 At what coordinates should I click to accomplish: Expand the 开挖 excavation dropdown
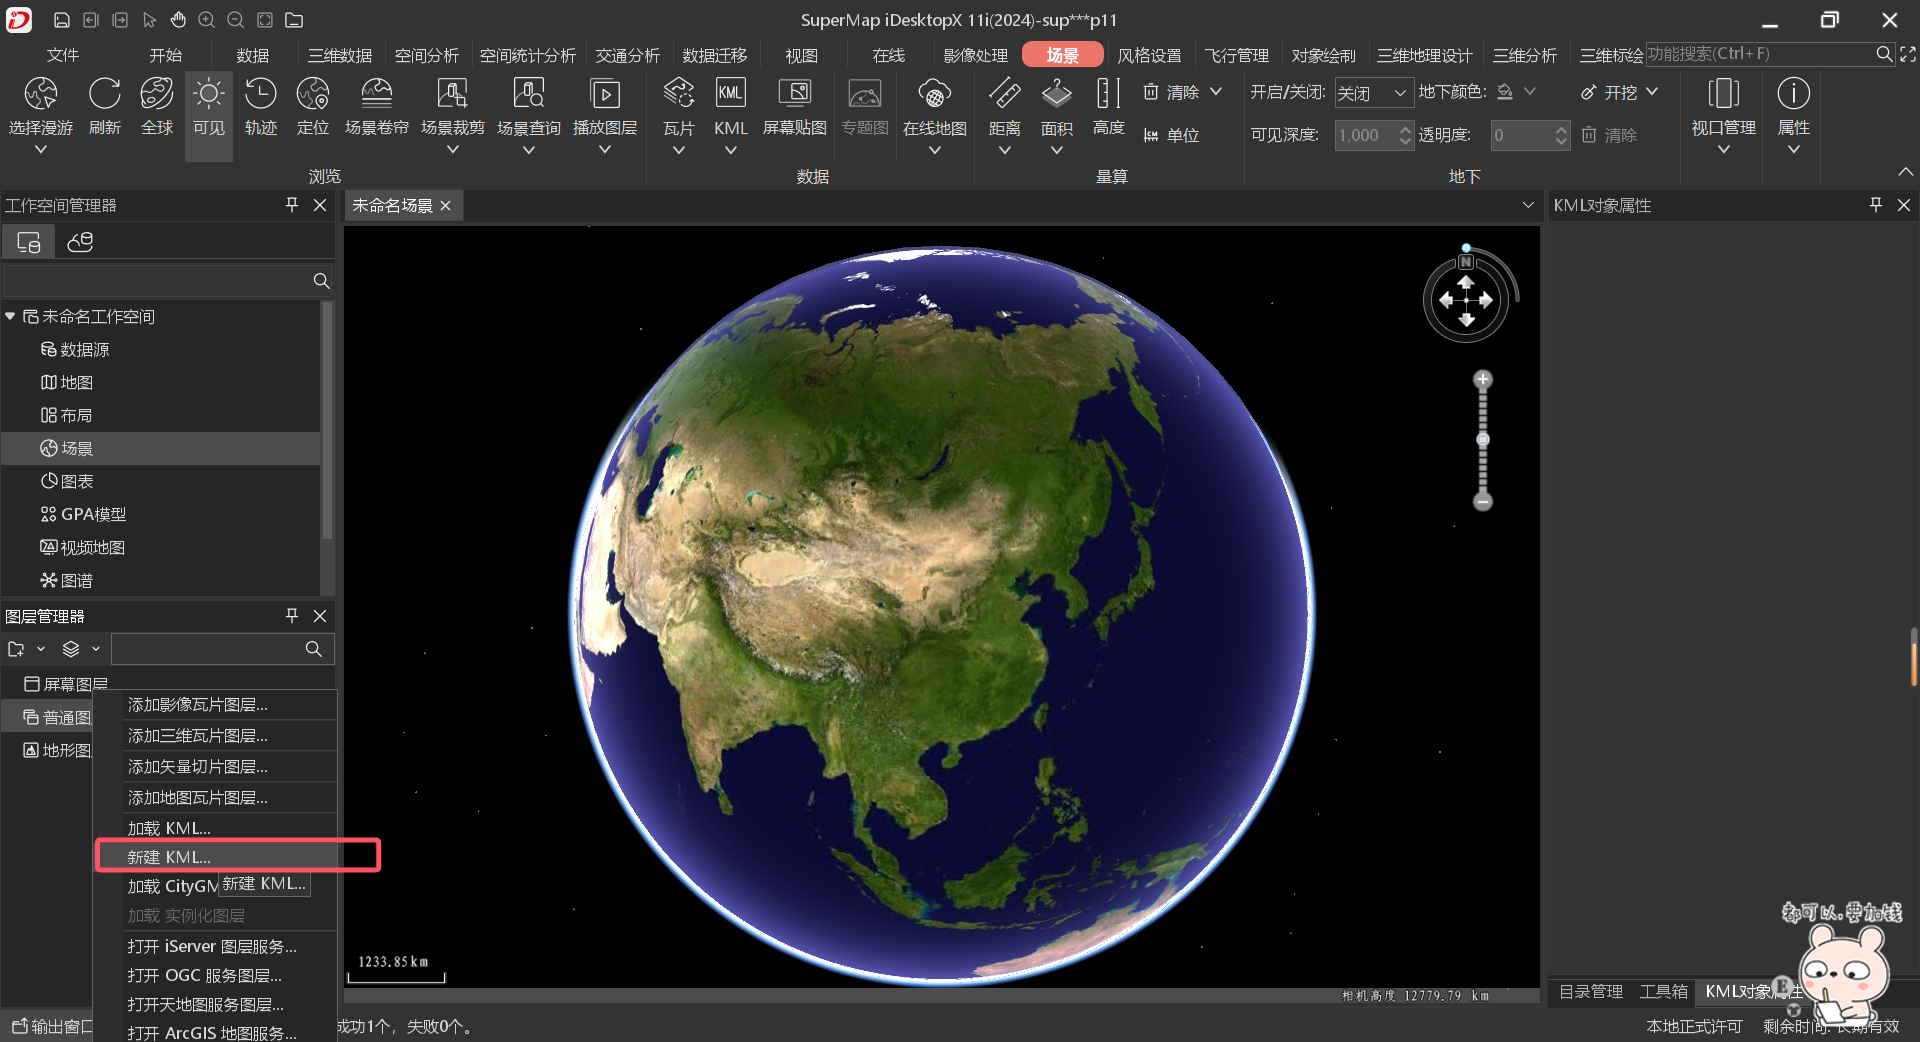click(x=1652, y=92)
